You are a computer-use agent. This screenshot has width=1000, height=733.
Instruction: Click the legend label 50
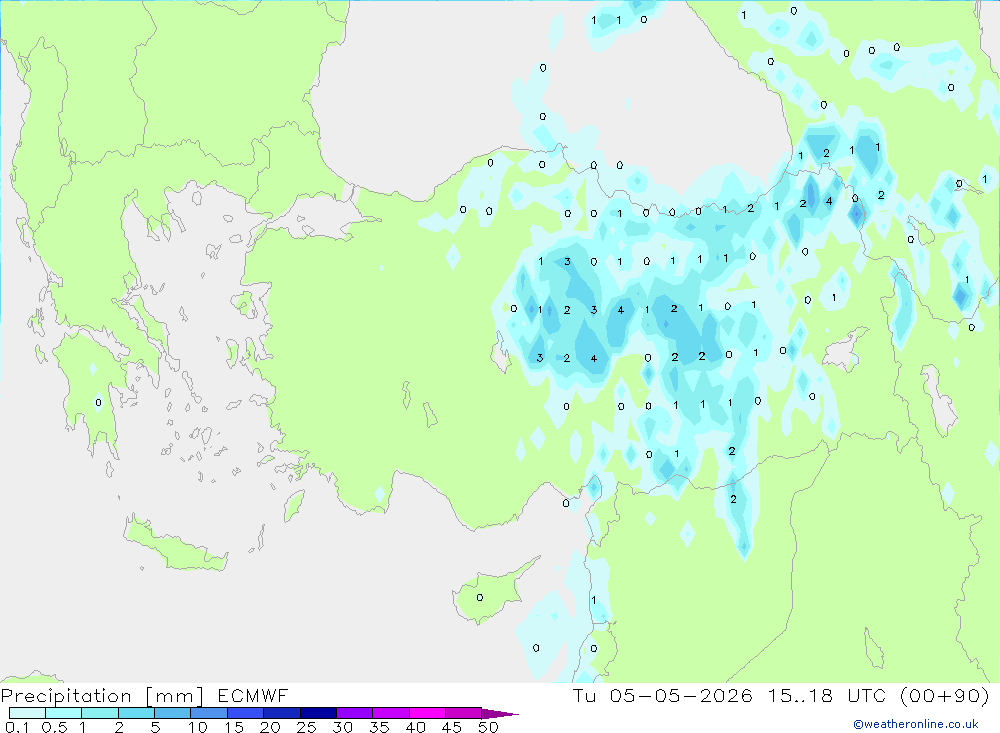(488, 727)
